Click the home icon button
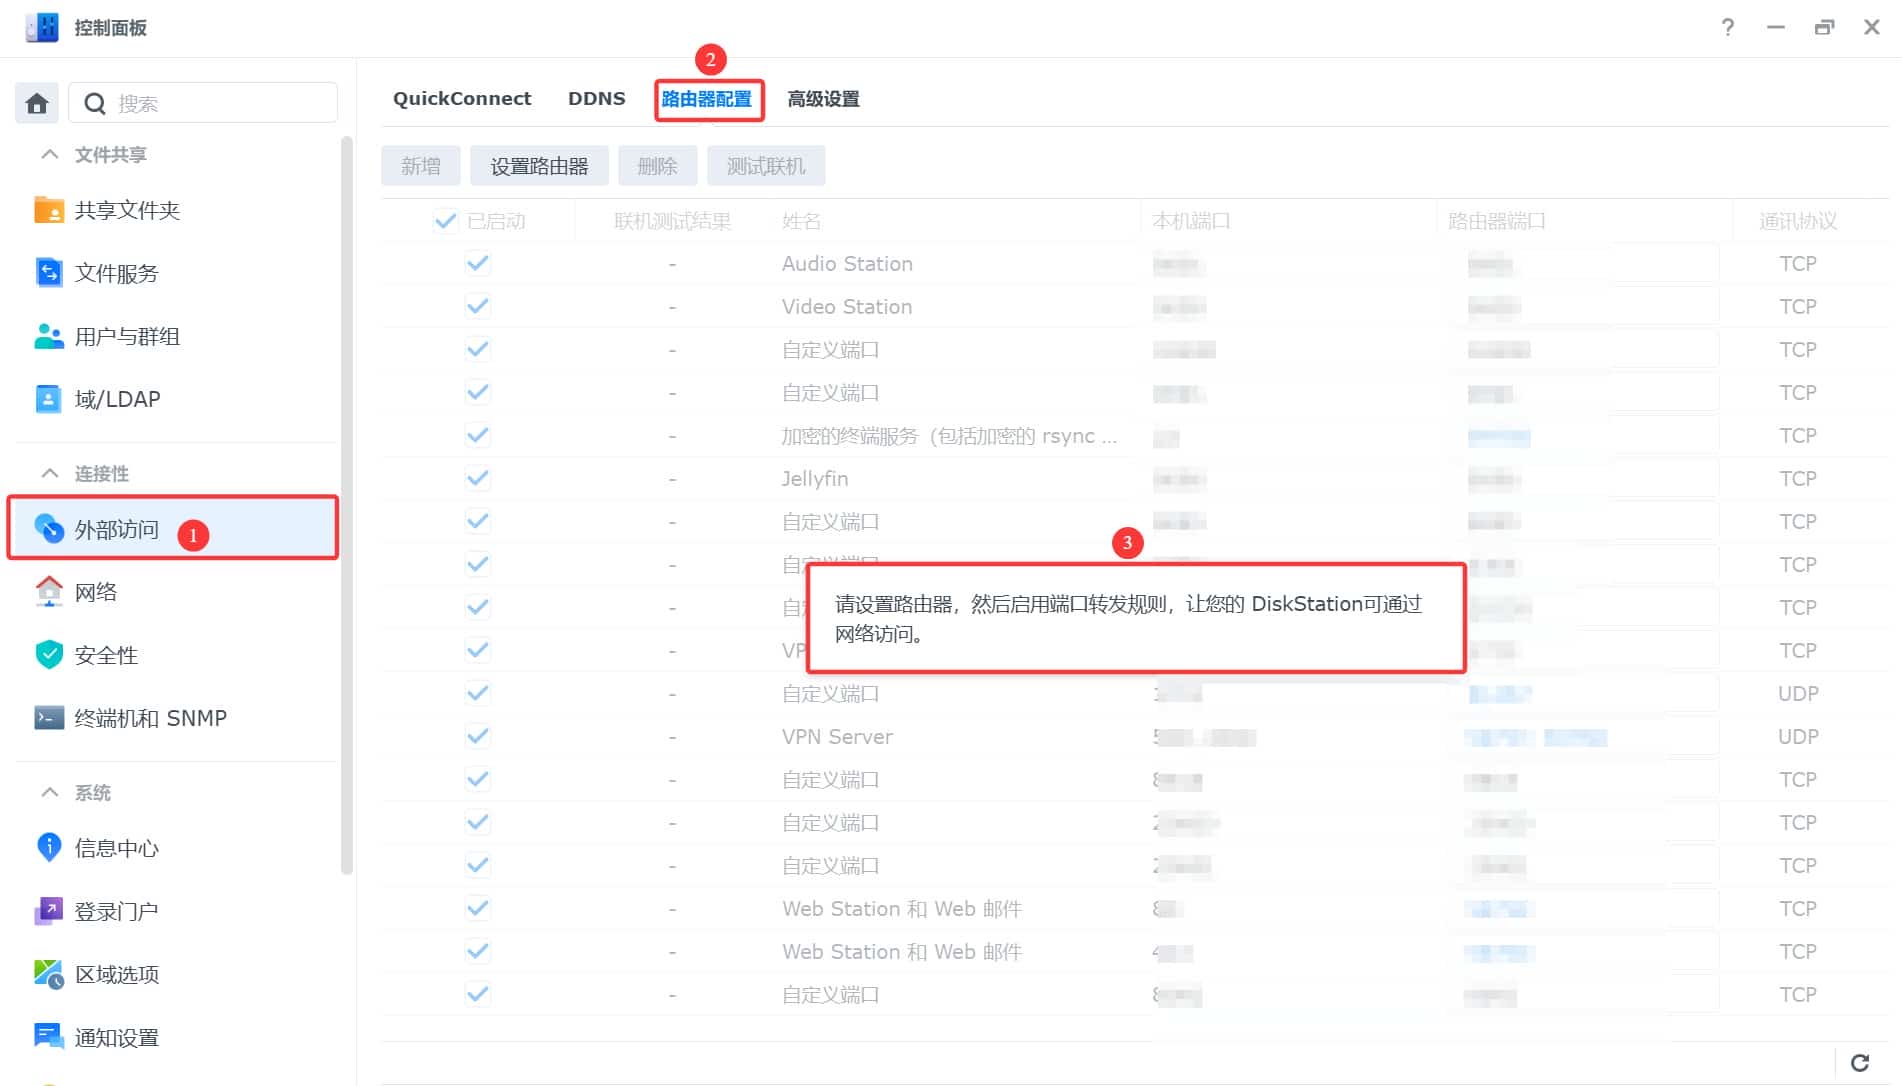This screenshot has height=1086, width=1902. click(37, 103)
